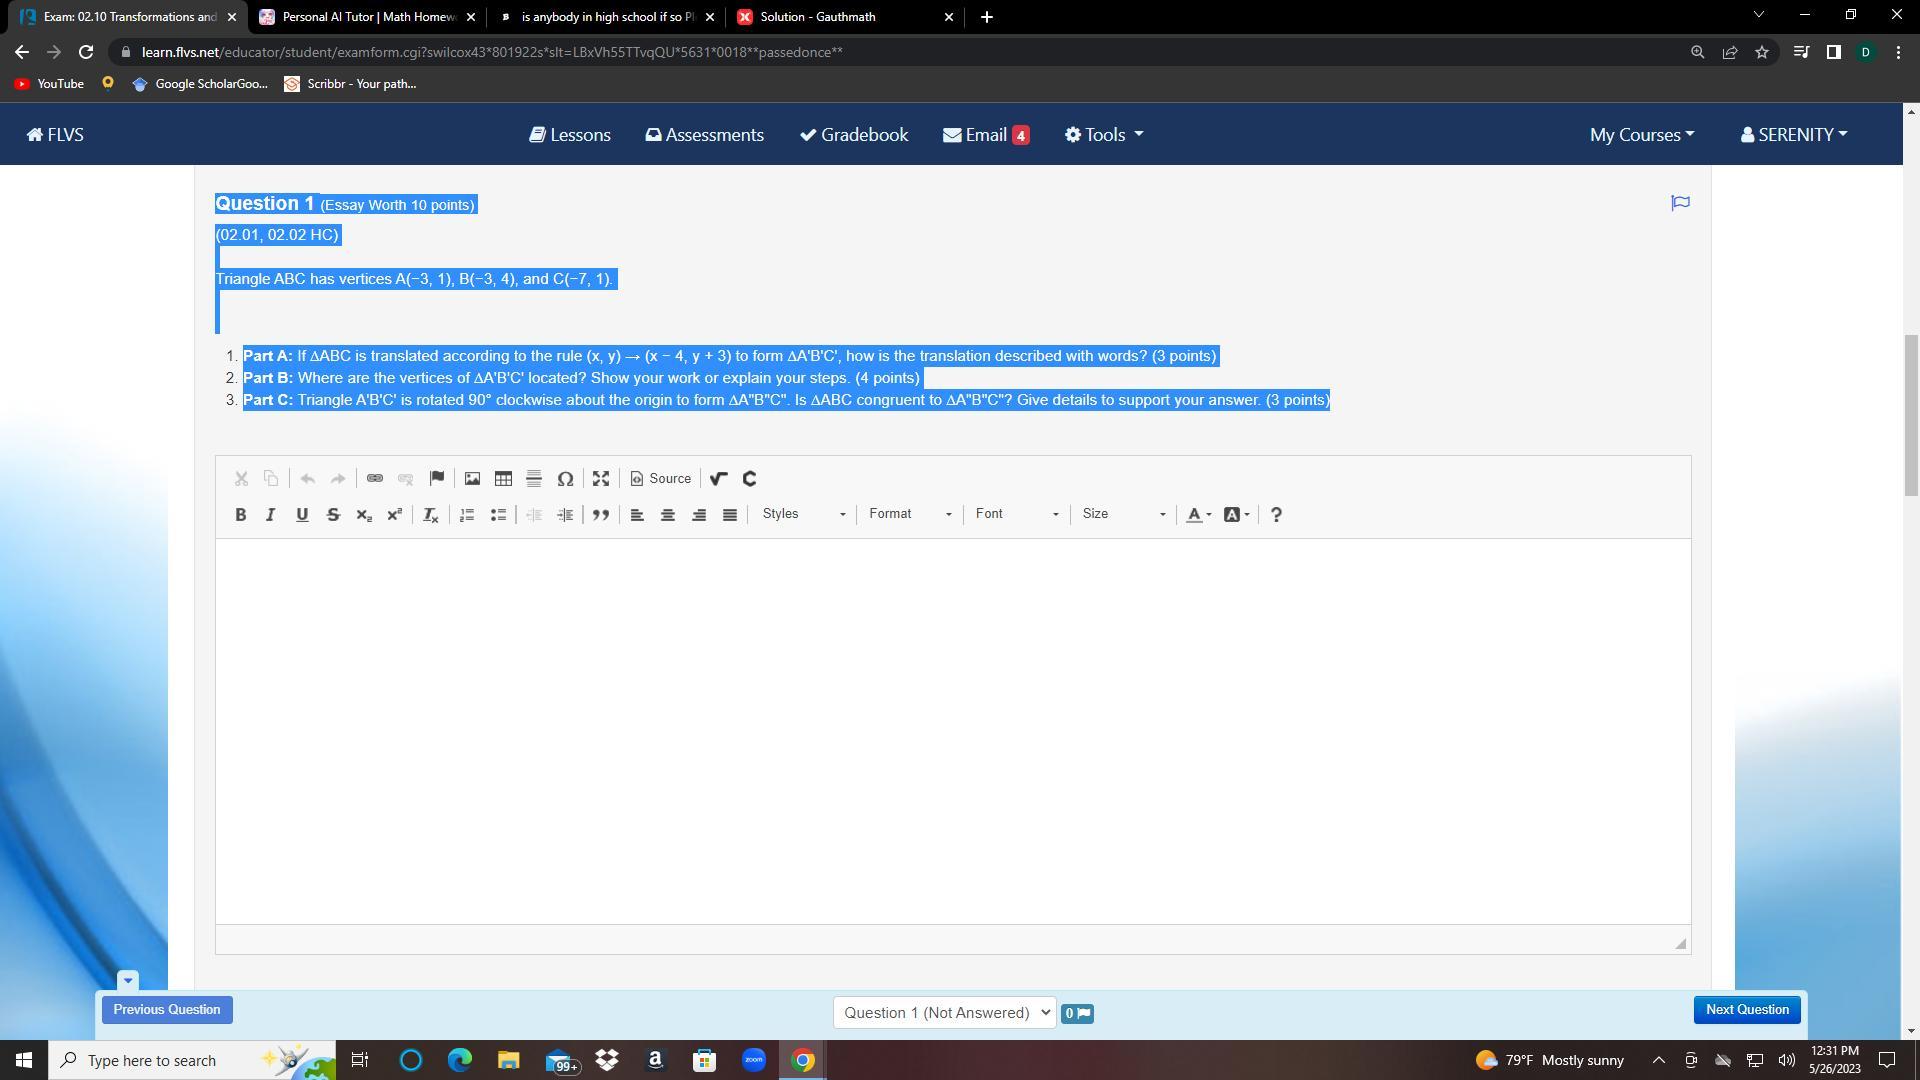Screen dimensions: 1920x1080
Task: Insert a block quote
Action: coord(601,515)
